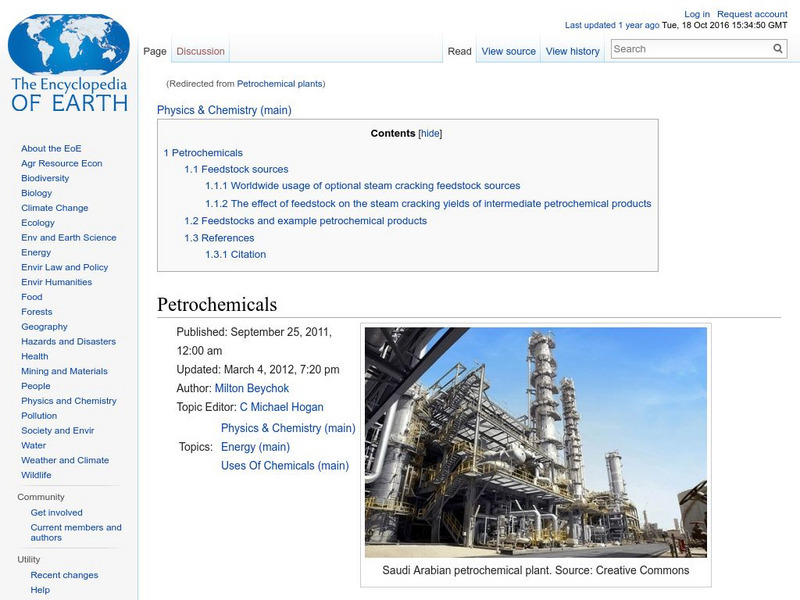The width and height of the screenshot is (800, 600).
Task: Switch to the Discussion tab
Action: click(x=200, y=50)
